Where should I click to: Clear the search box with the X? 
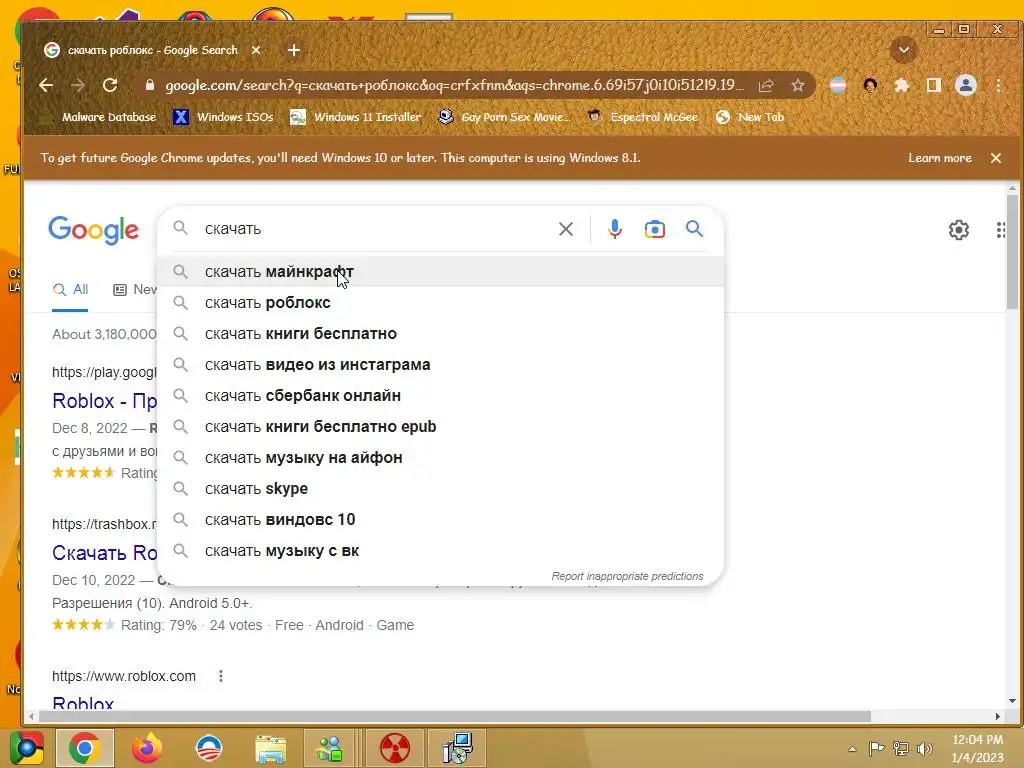566,229
